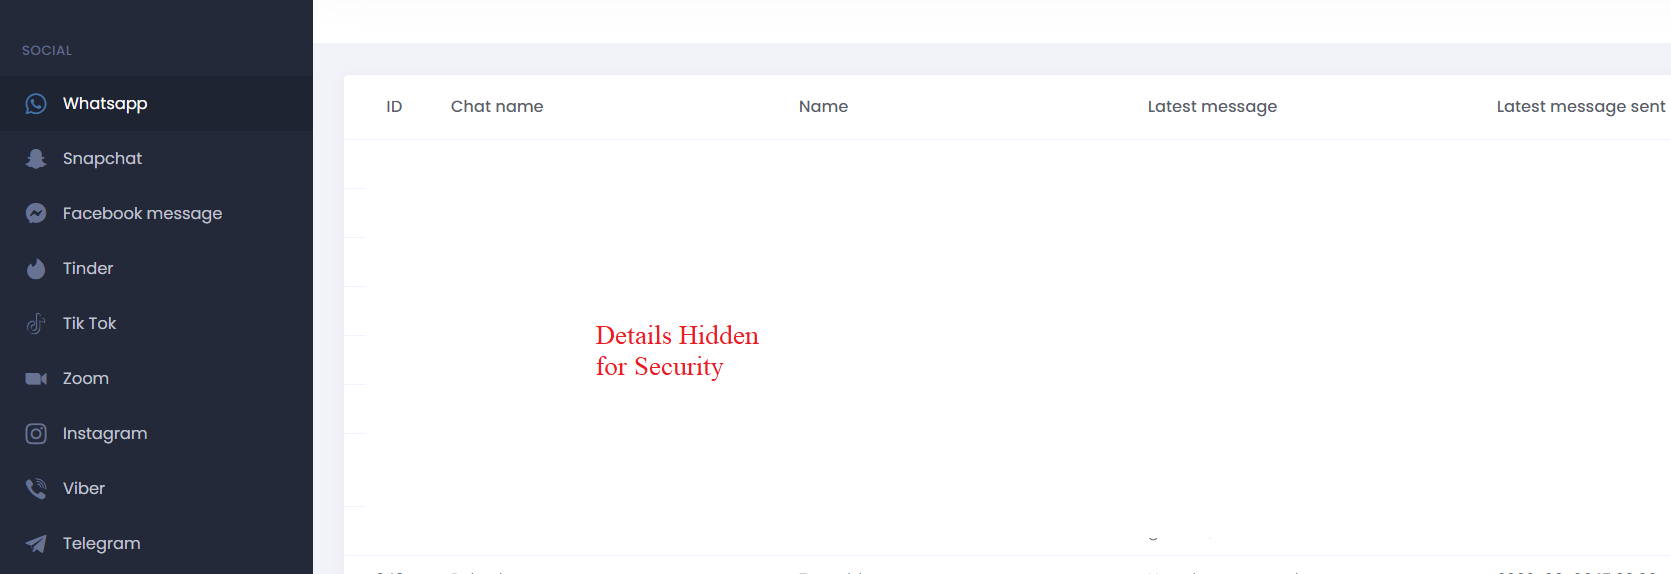The image size is (1671, 574).
Task: Click the Instagram camera icon
Action: [36, 434]
